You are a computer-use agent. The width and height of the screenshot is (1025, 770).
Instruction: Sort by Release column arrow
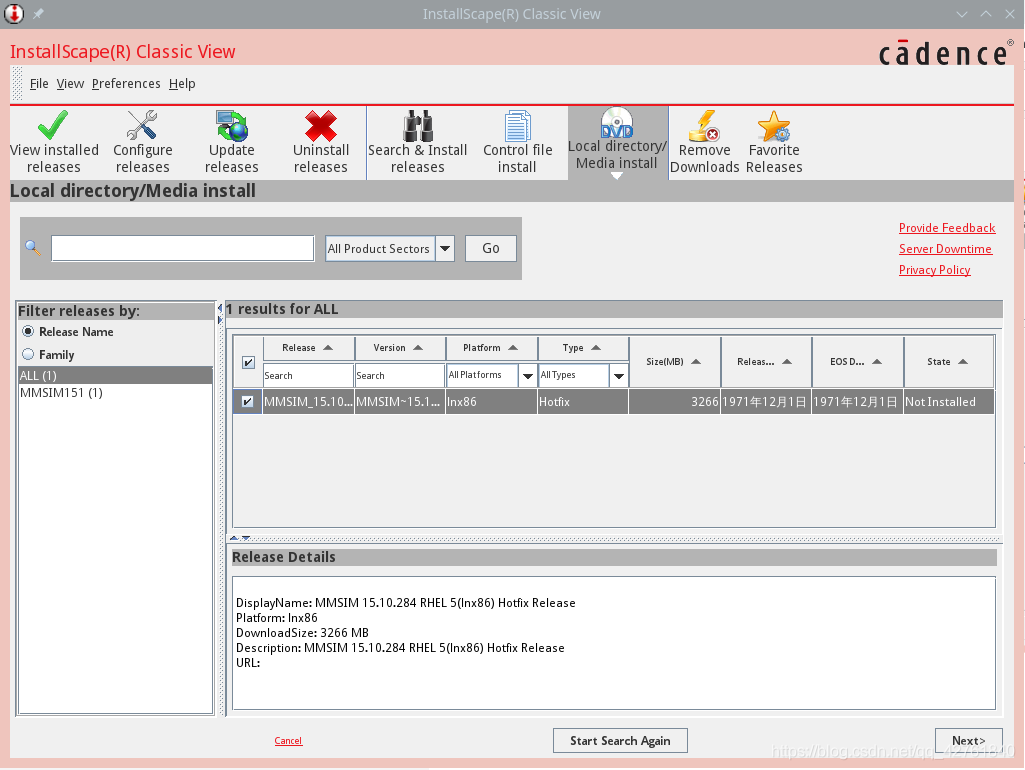pyautogui.click(x=328, y=348)
